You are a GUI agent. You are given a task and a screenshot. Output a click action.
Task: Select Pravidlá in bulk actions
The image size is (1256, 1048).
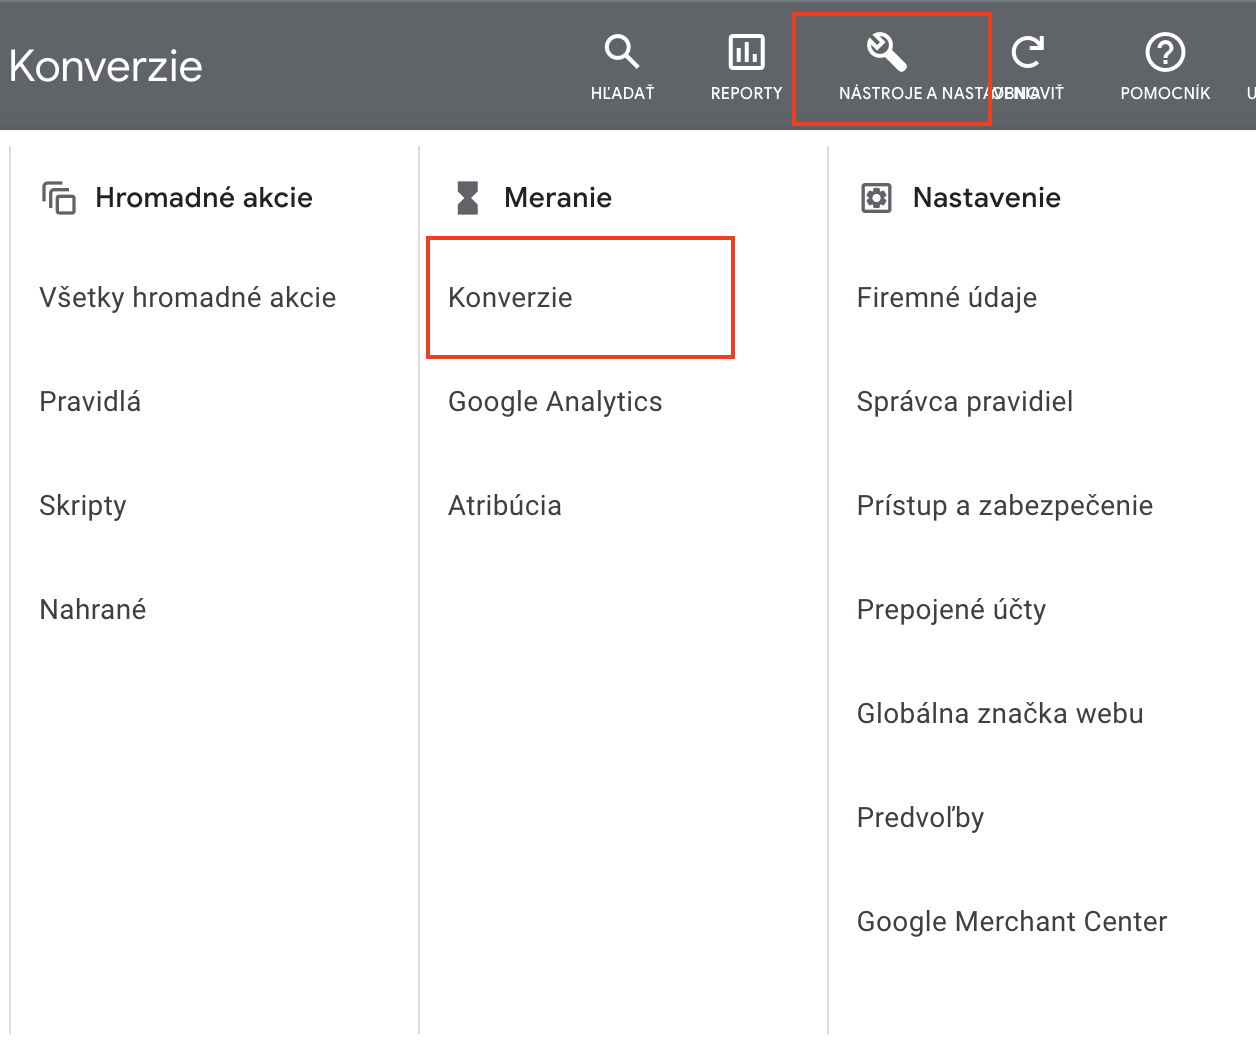pos(90,402)
